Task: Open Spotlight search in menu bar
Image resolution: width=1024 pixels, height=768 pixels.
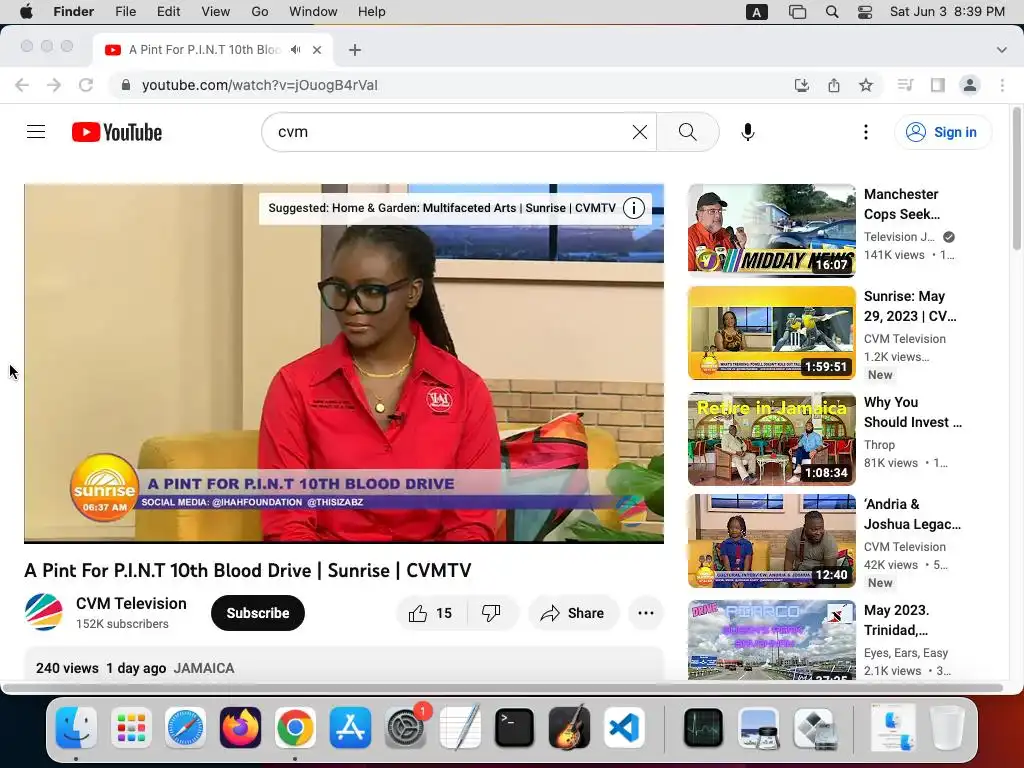Action: tap(832, 12)
